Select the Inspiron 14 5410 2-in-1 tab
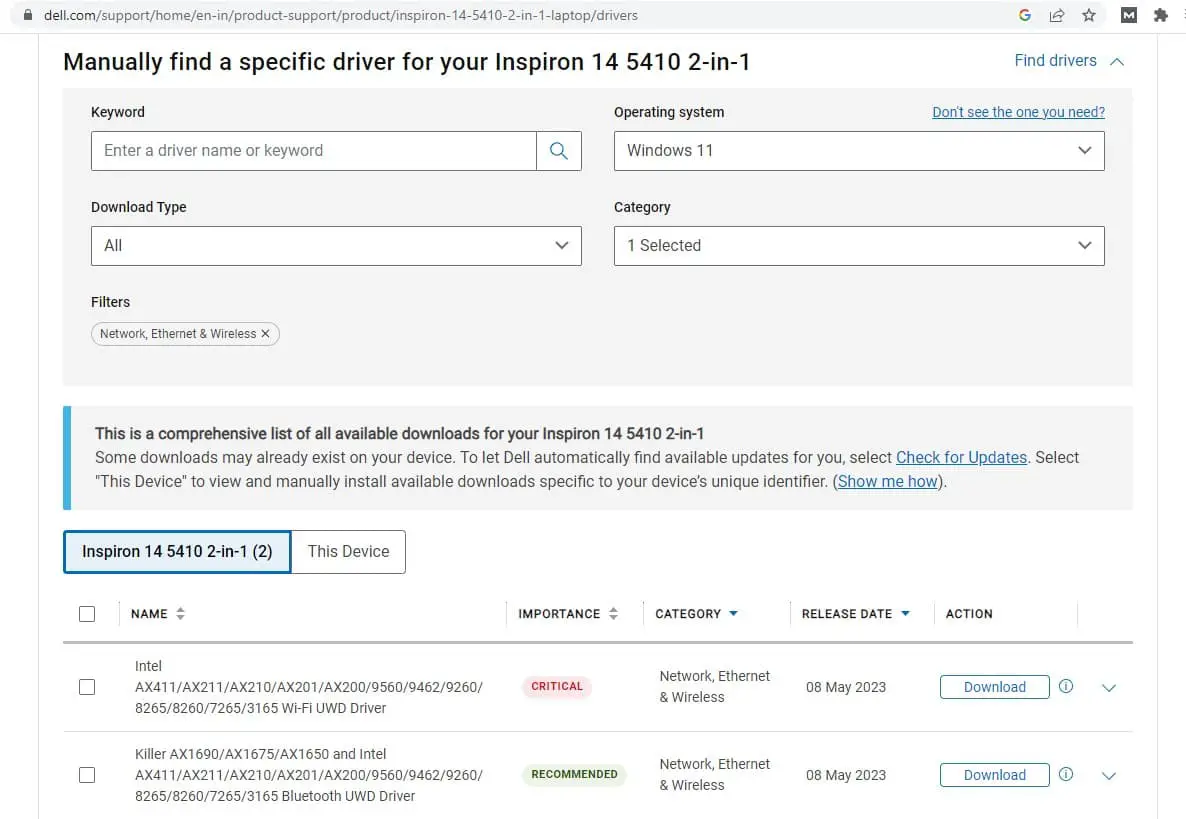The image size is (1186, 819). click(x=177, y=552)
